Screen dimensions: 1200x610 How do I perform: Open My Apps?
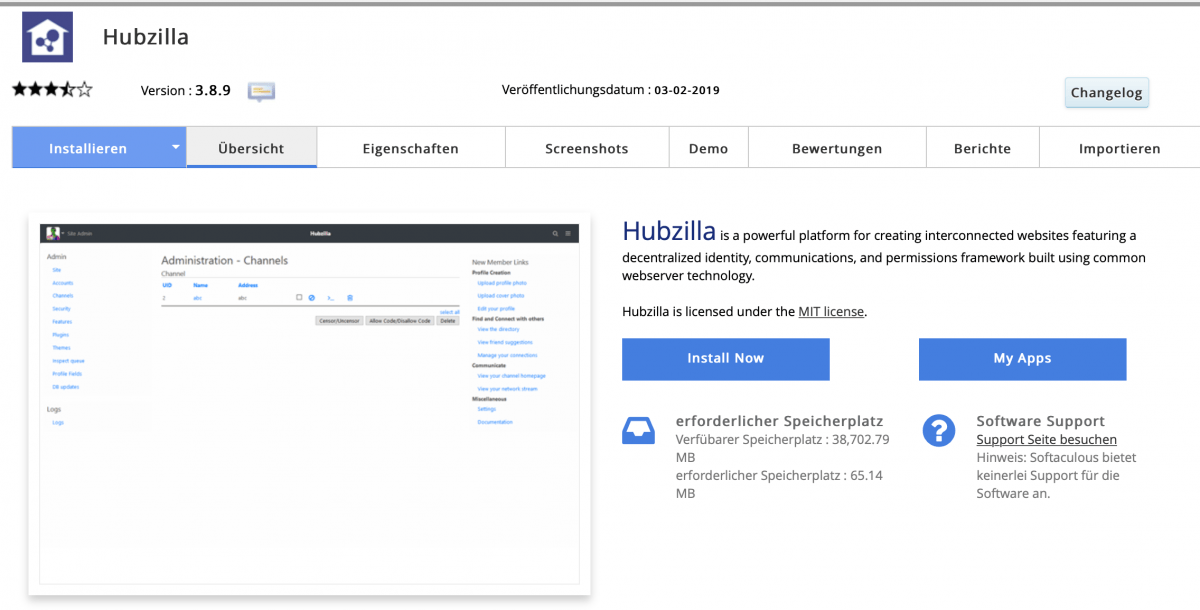(1022, 359)
